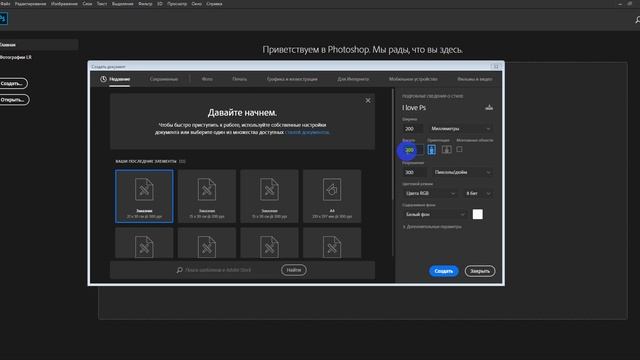Click the blue "Создать" button in dialog
Viewport: 640px width, 360px height.
444,271
